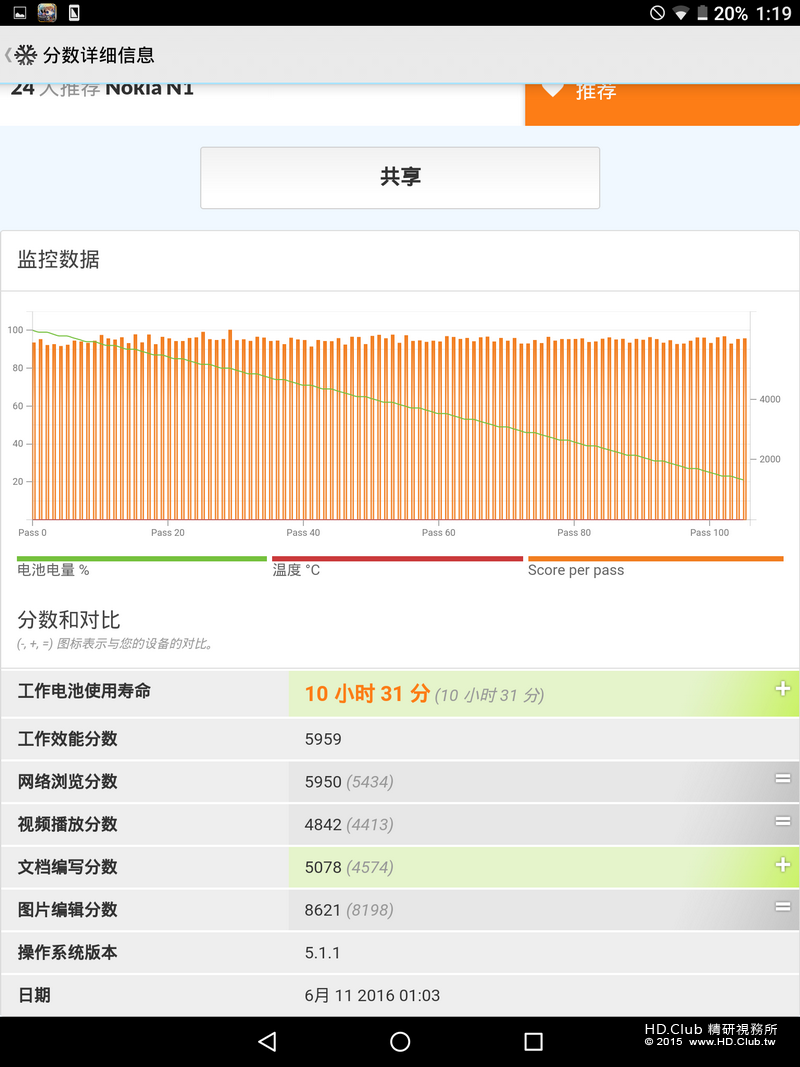Screen dimensions: 800x1067
Task: Tap the back chevron beside the title
Action: [x=7, y=55]
